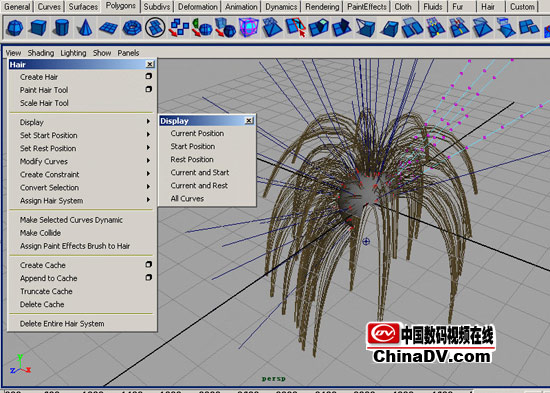Create a polygon cube from the shelf
The height and width of the screenshot is (393, 550).
click(38, 28)
